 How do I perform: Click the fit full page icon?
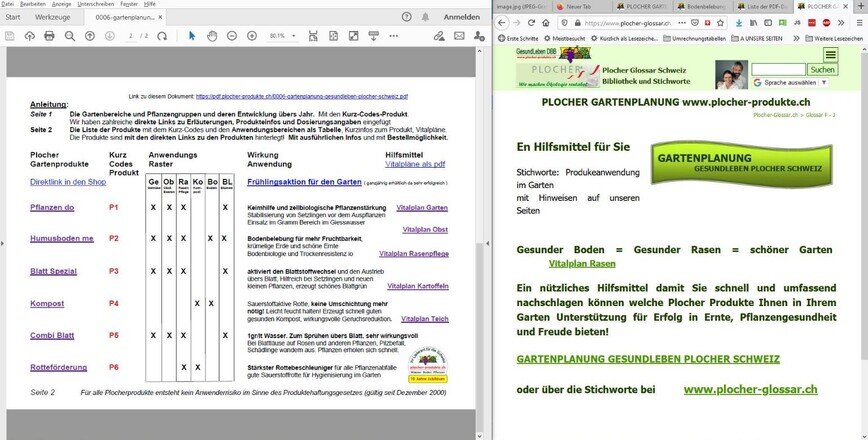click(333, 36)
